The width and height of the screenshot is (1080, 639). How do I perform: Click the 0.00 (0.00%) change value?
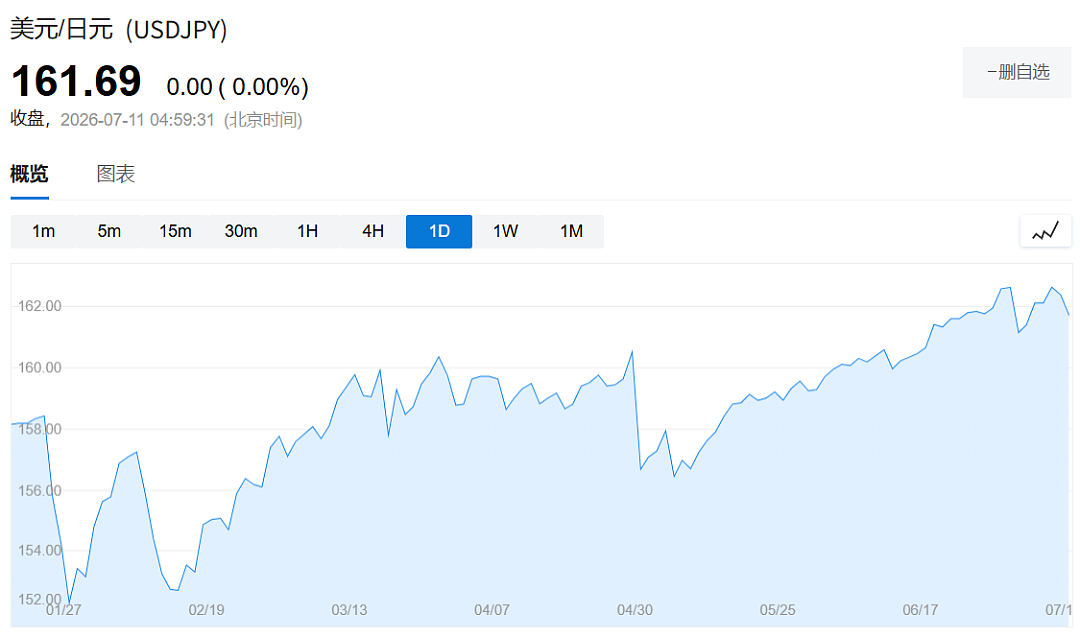pos(238,87)
